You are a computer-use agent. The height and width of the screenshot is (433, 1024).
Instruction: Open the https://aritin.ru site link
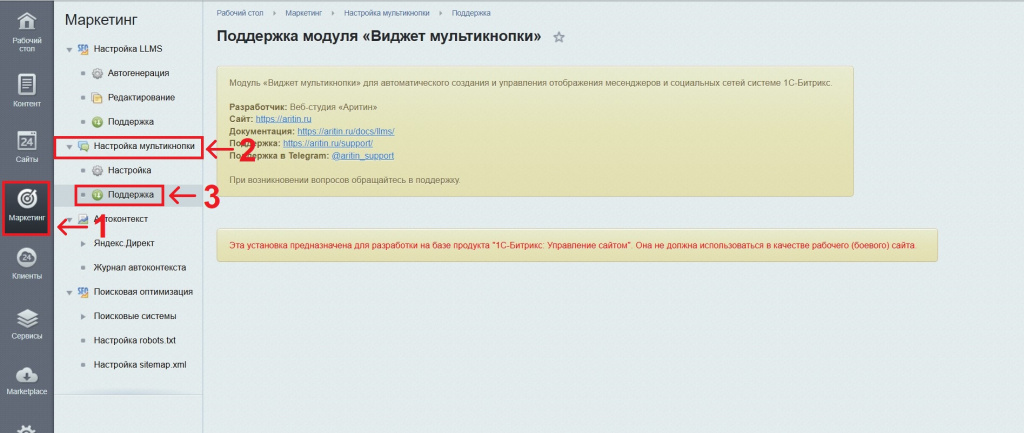point(283,119)
